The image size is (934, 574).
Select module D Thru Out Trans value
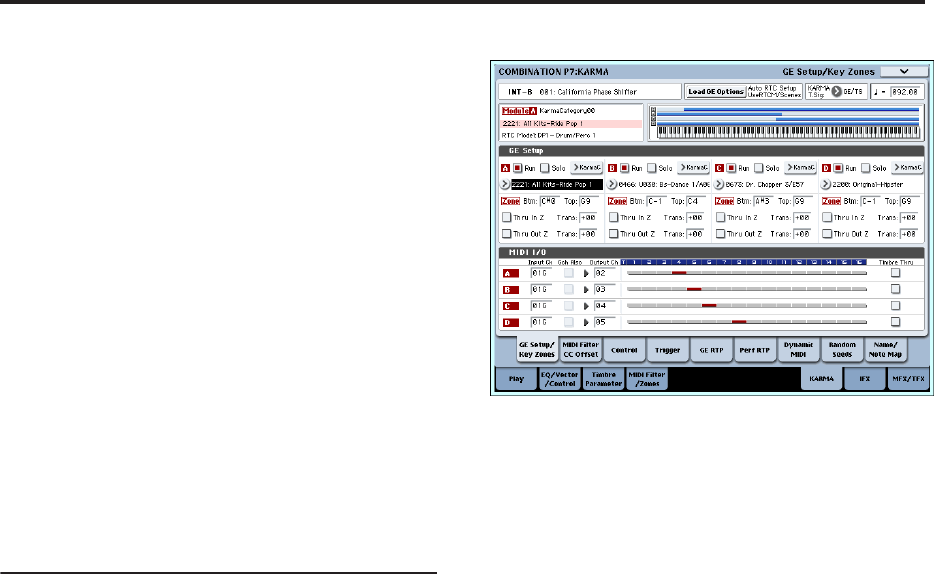pos(908,234)
